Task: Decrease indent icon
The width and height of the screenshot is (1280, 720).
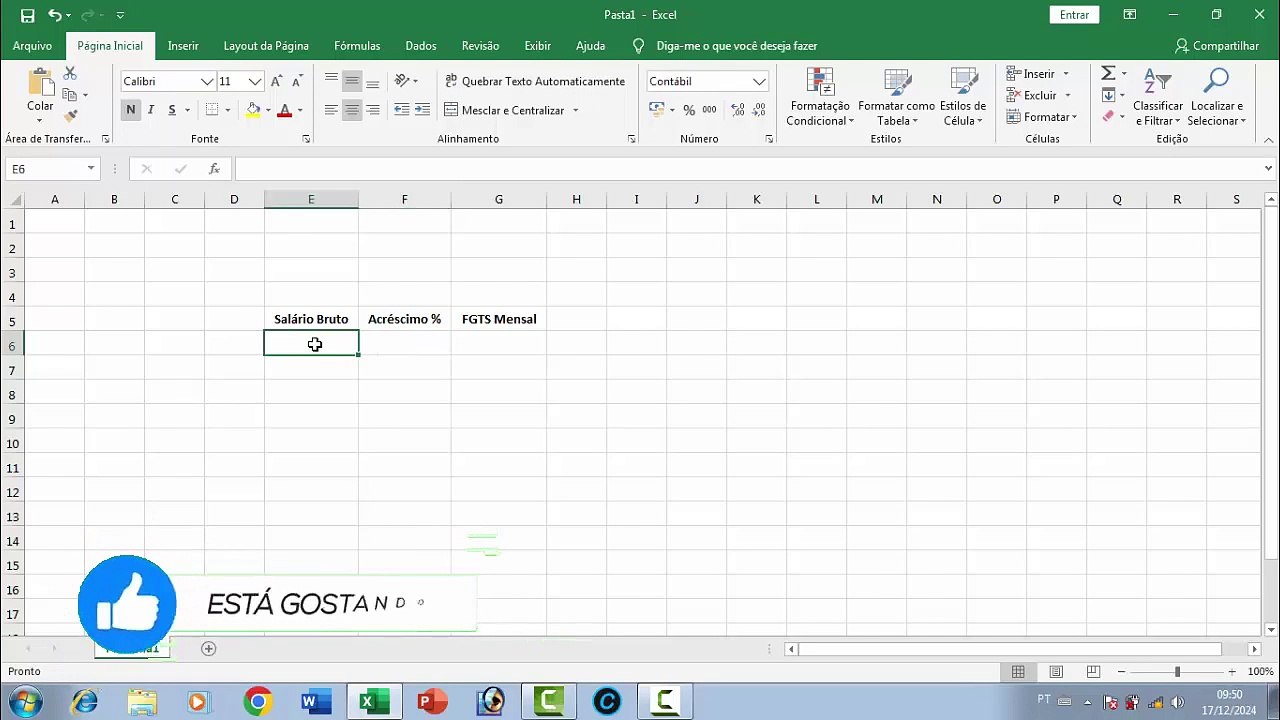Action: (x=401, y=110)
